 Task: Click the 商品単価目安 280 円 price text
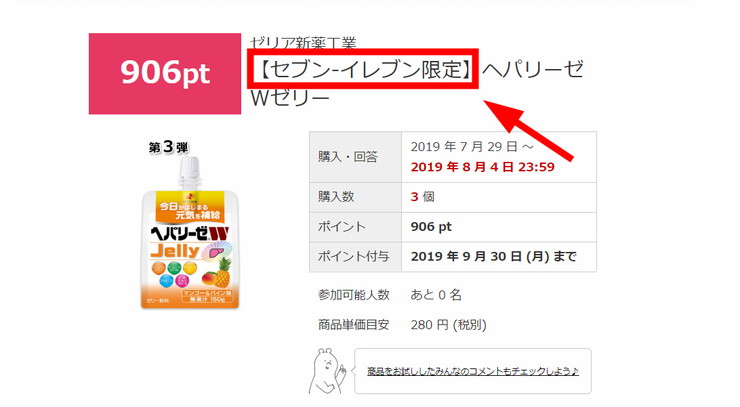[402, 325]
